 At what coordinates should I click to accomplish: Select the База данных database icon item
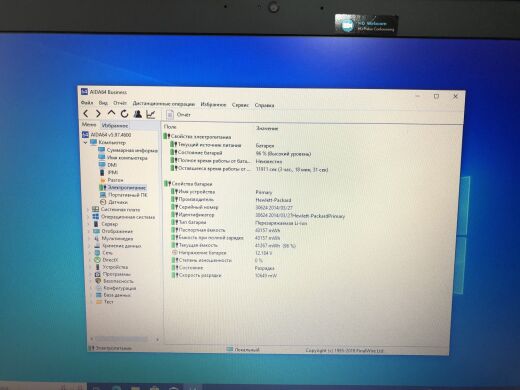[x=113, y=295]
